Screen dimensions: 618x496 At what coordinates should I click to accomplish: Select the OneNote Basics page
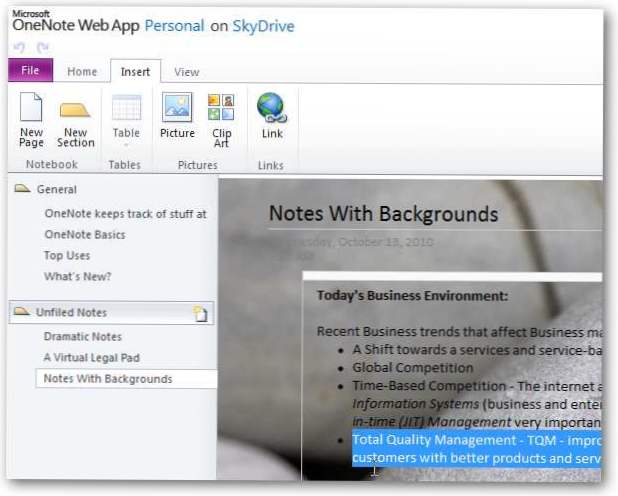(85, 234)
